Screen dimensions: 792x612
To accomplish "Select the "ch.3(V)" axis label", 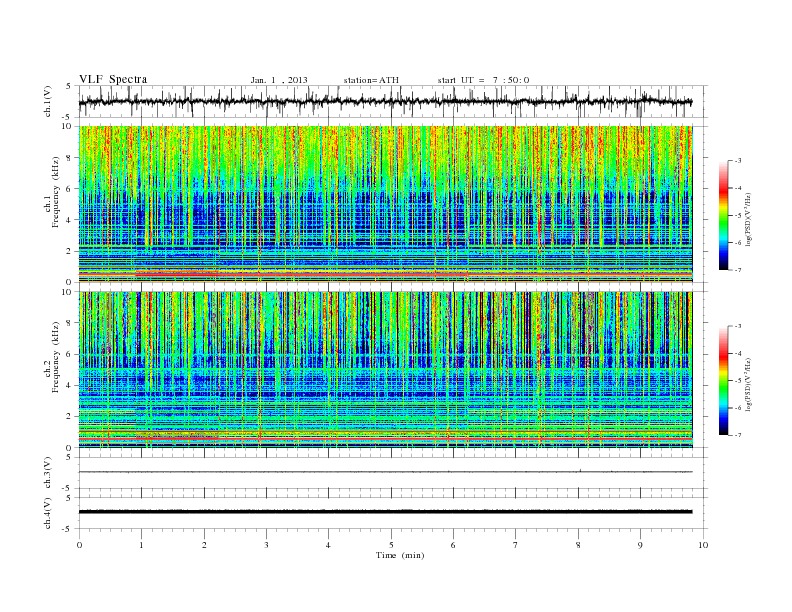I will pos(48,472).
